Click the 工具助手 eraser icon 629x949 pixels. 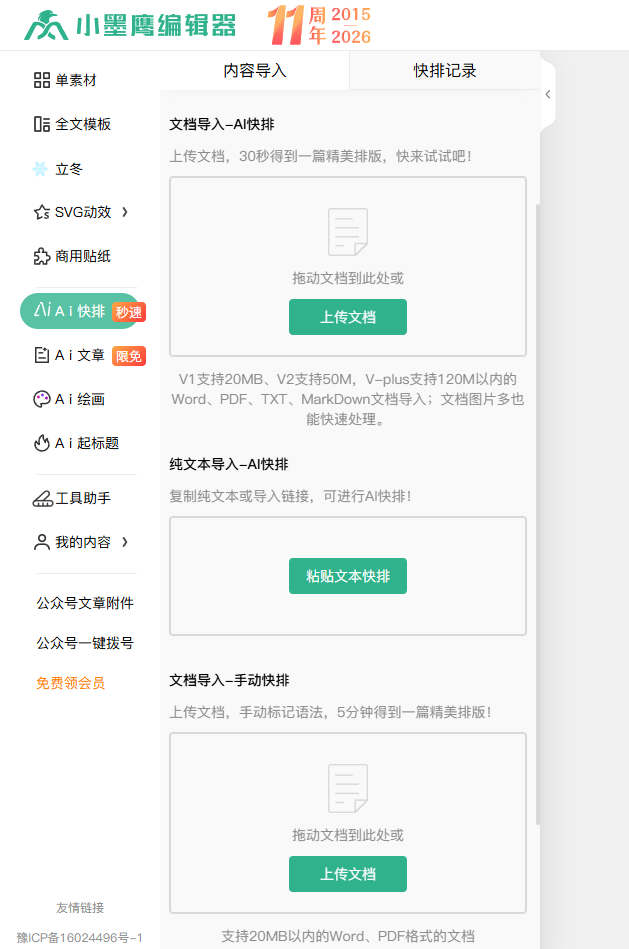[x=42, y=499]
